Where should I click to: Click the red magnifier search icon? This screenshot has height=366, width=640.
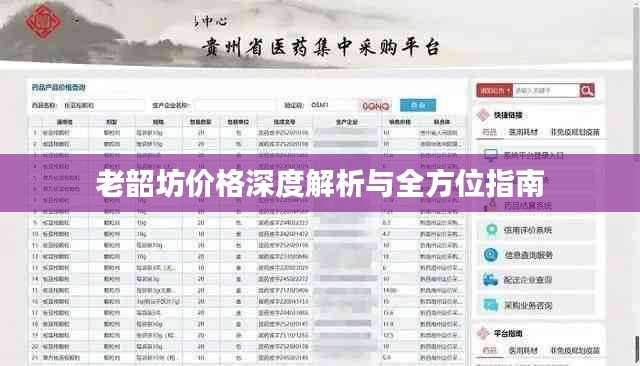tap(587, 91)
